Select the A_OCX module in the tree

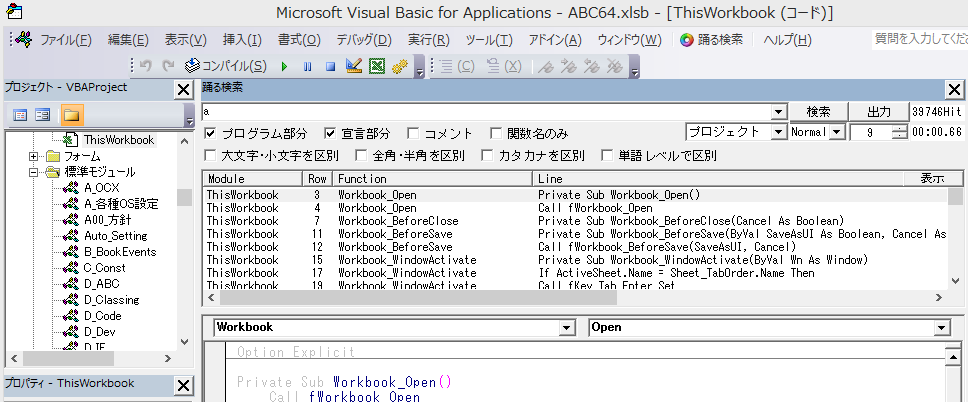click(x=102, y=188)
